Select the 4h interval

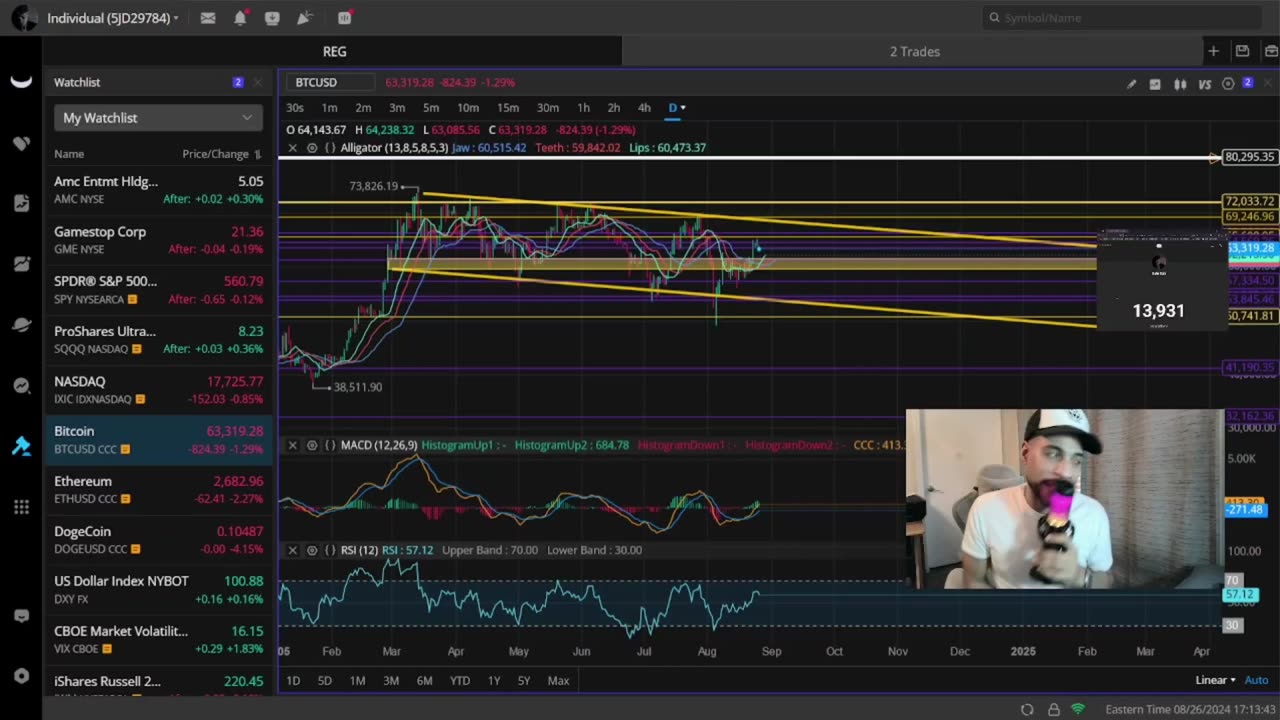tap(644, 108)
